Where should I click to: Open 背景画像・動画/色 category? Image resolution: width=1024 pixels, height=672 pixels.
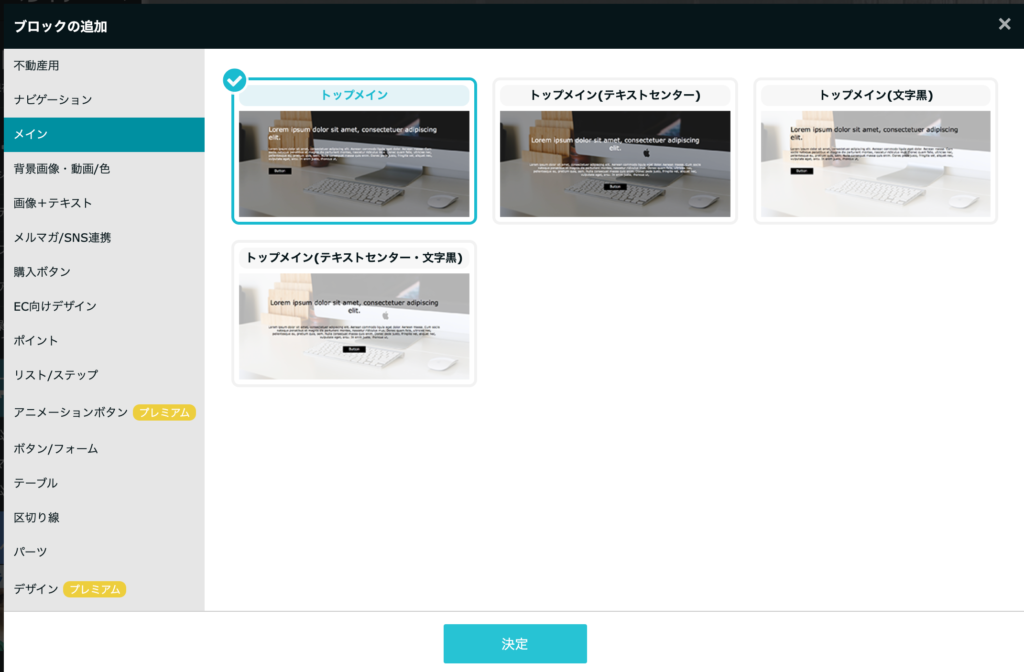point(62,169)
